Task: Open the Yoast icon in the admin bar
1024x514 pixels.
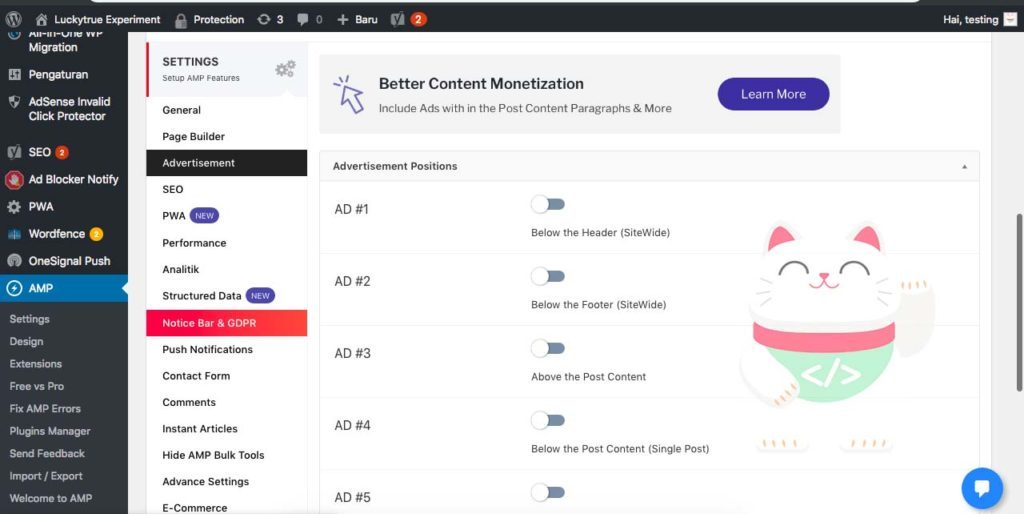Action: coord(398,20)
